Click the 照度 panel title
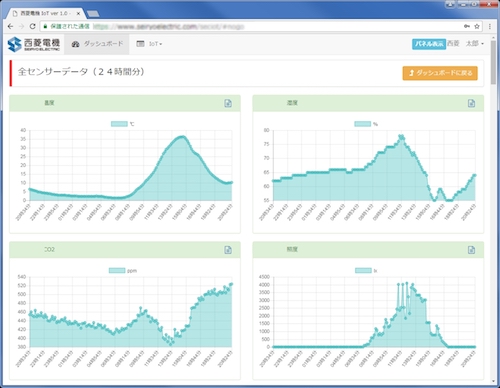The height and width of the screenshot is (388, 500). click(292, 249)
